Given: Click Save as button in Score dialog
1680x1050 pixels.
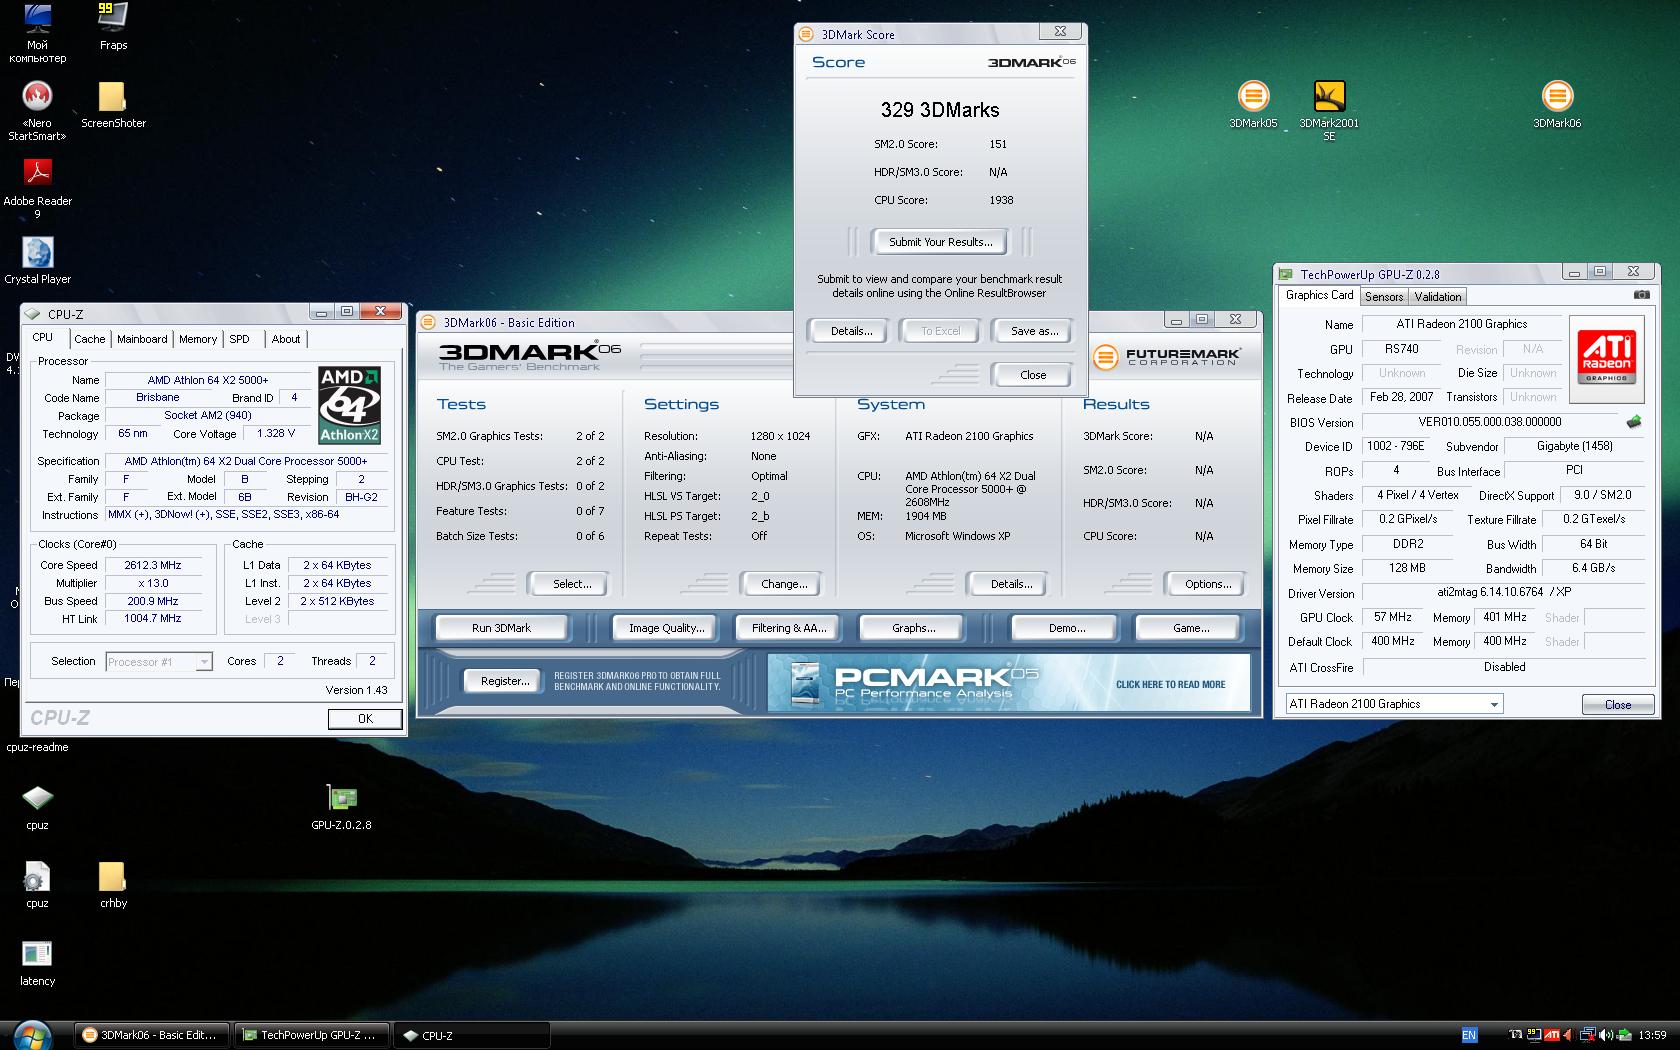Looking at the screenshot, I should 1034,331.
